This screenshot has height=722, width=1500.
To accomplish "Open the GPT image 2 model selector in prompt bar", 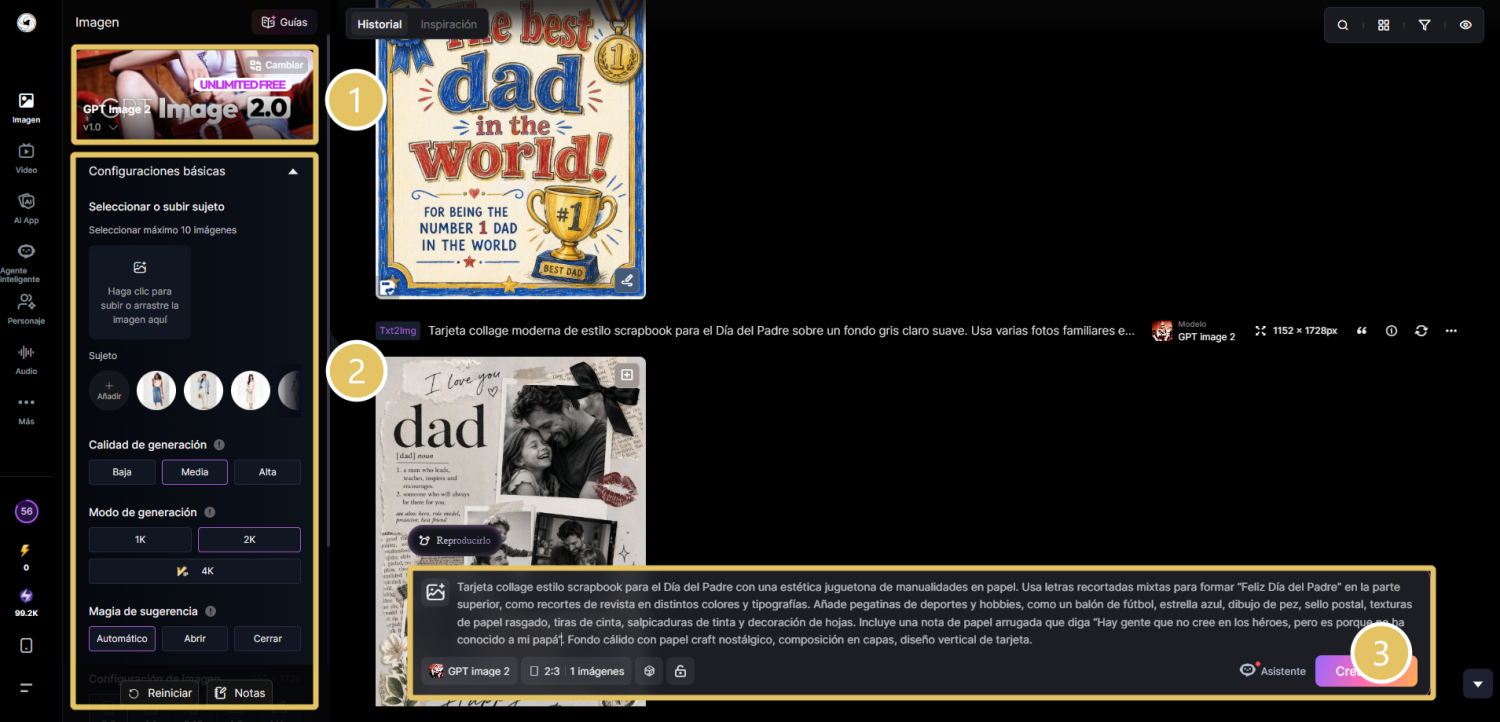I will 470,671.
